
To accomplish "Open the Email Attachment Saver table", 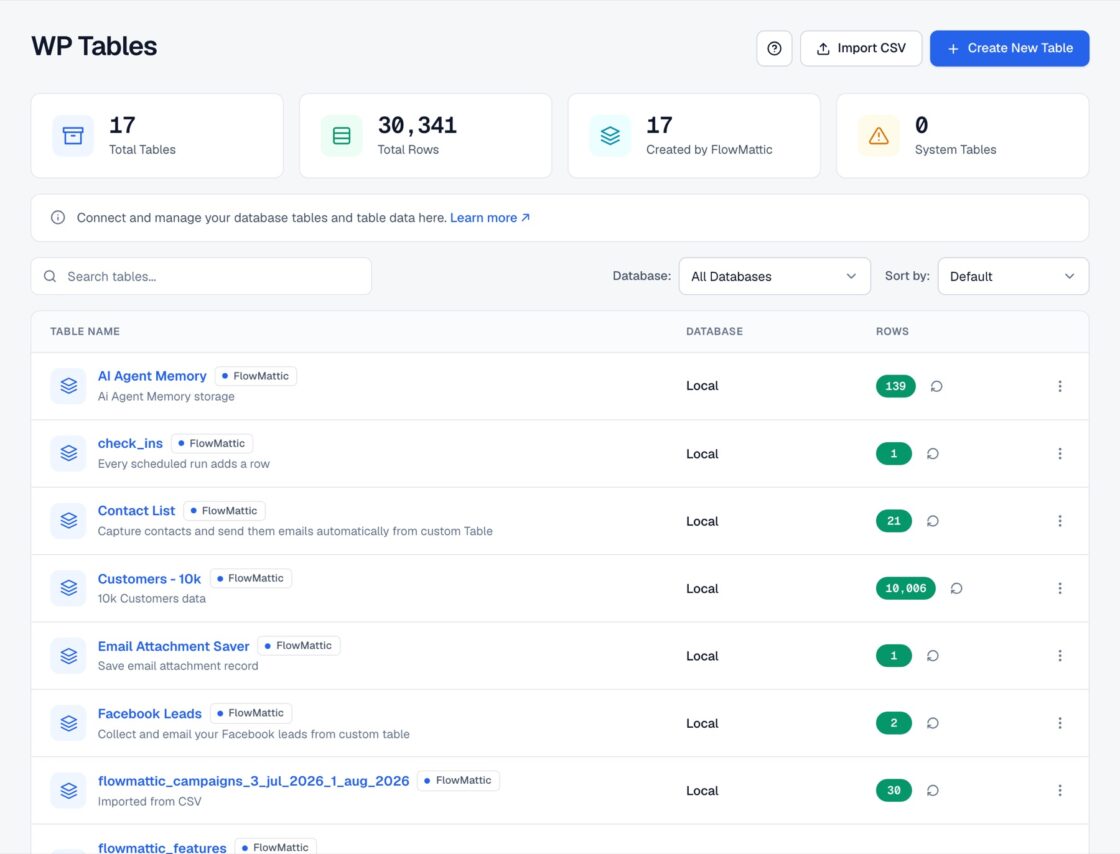I will (174, 646).
